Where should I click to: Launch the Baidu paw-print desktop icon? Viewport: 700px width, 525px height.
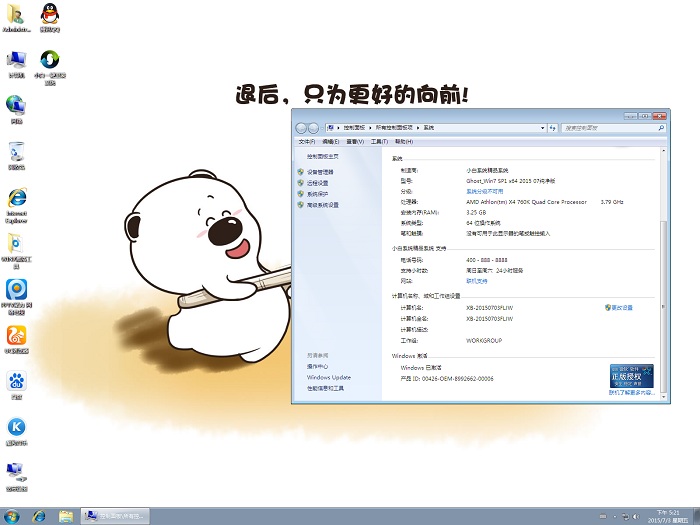pos(16,381)
